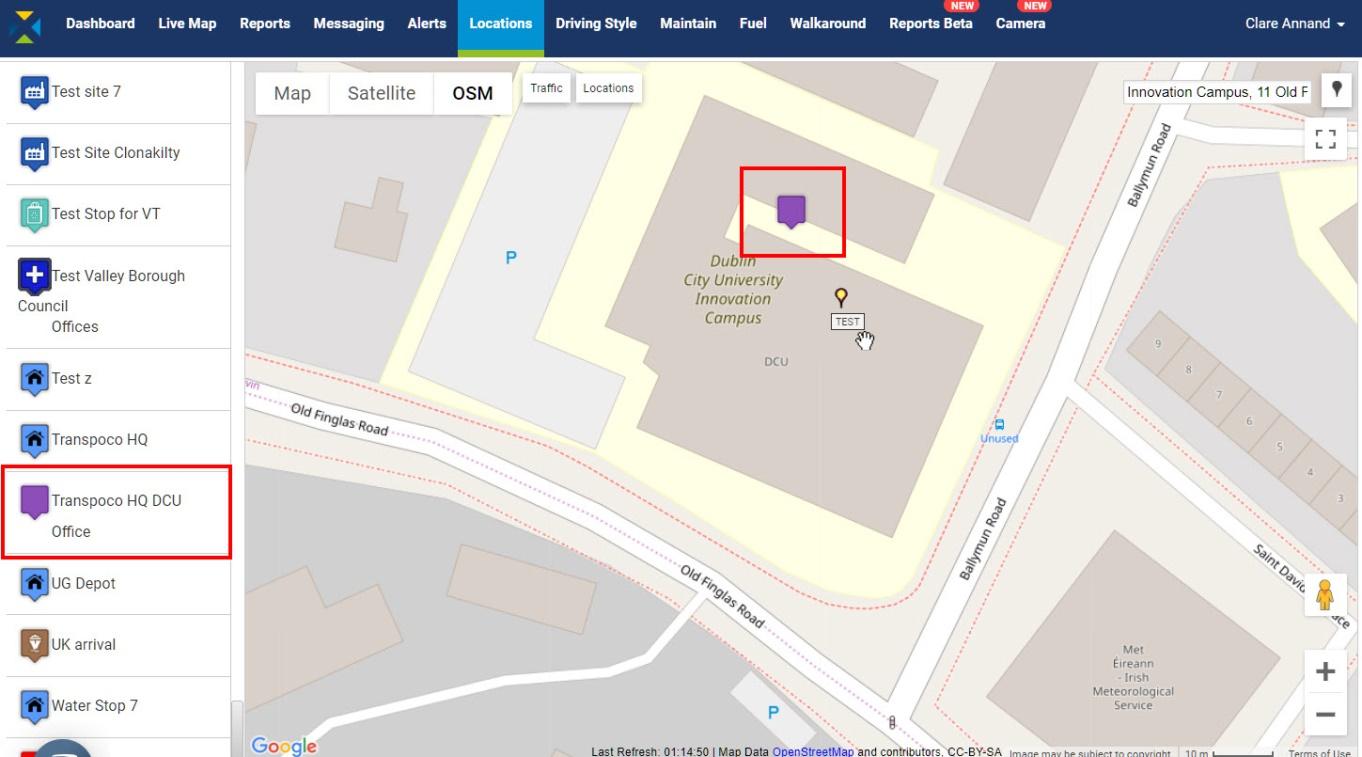
Task: Toggle the Traffic layer
Action: click(546, 88)
